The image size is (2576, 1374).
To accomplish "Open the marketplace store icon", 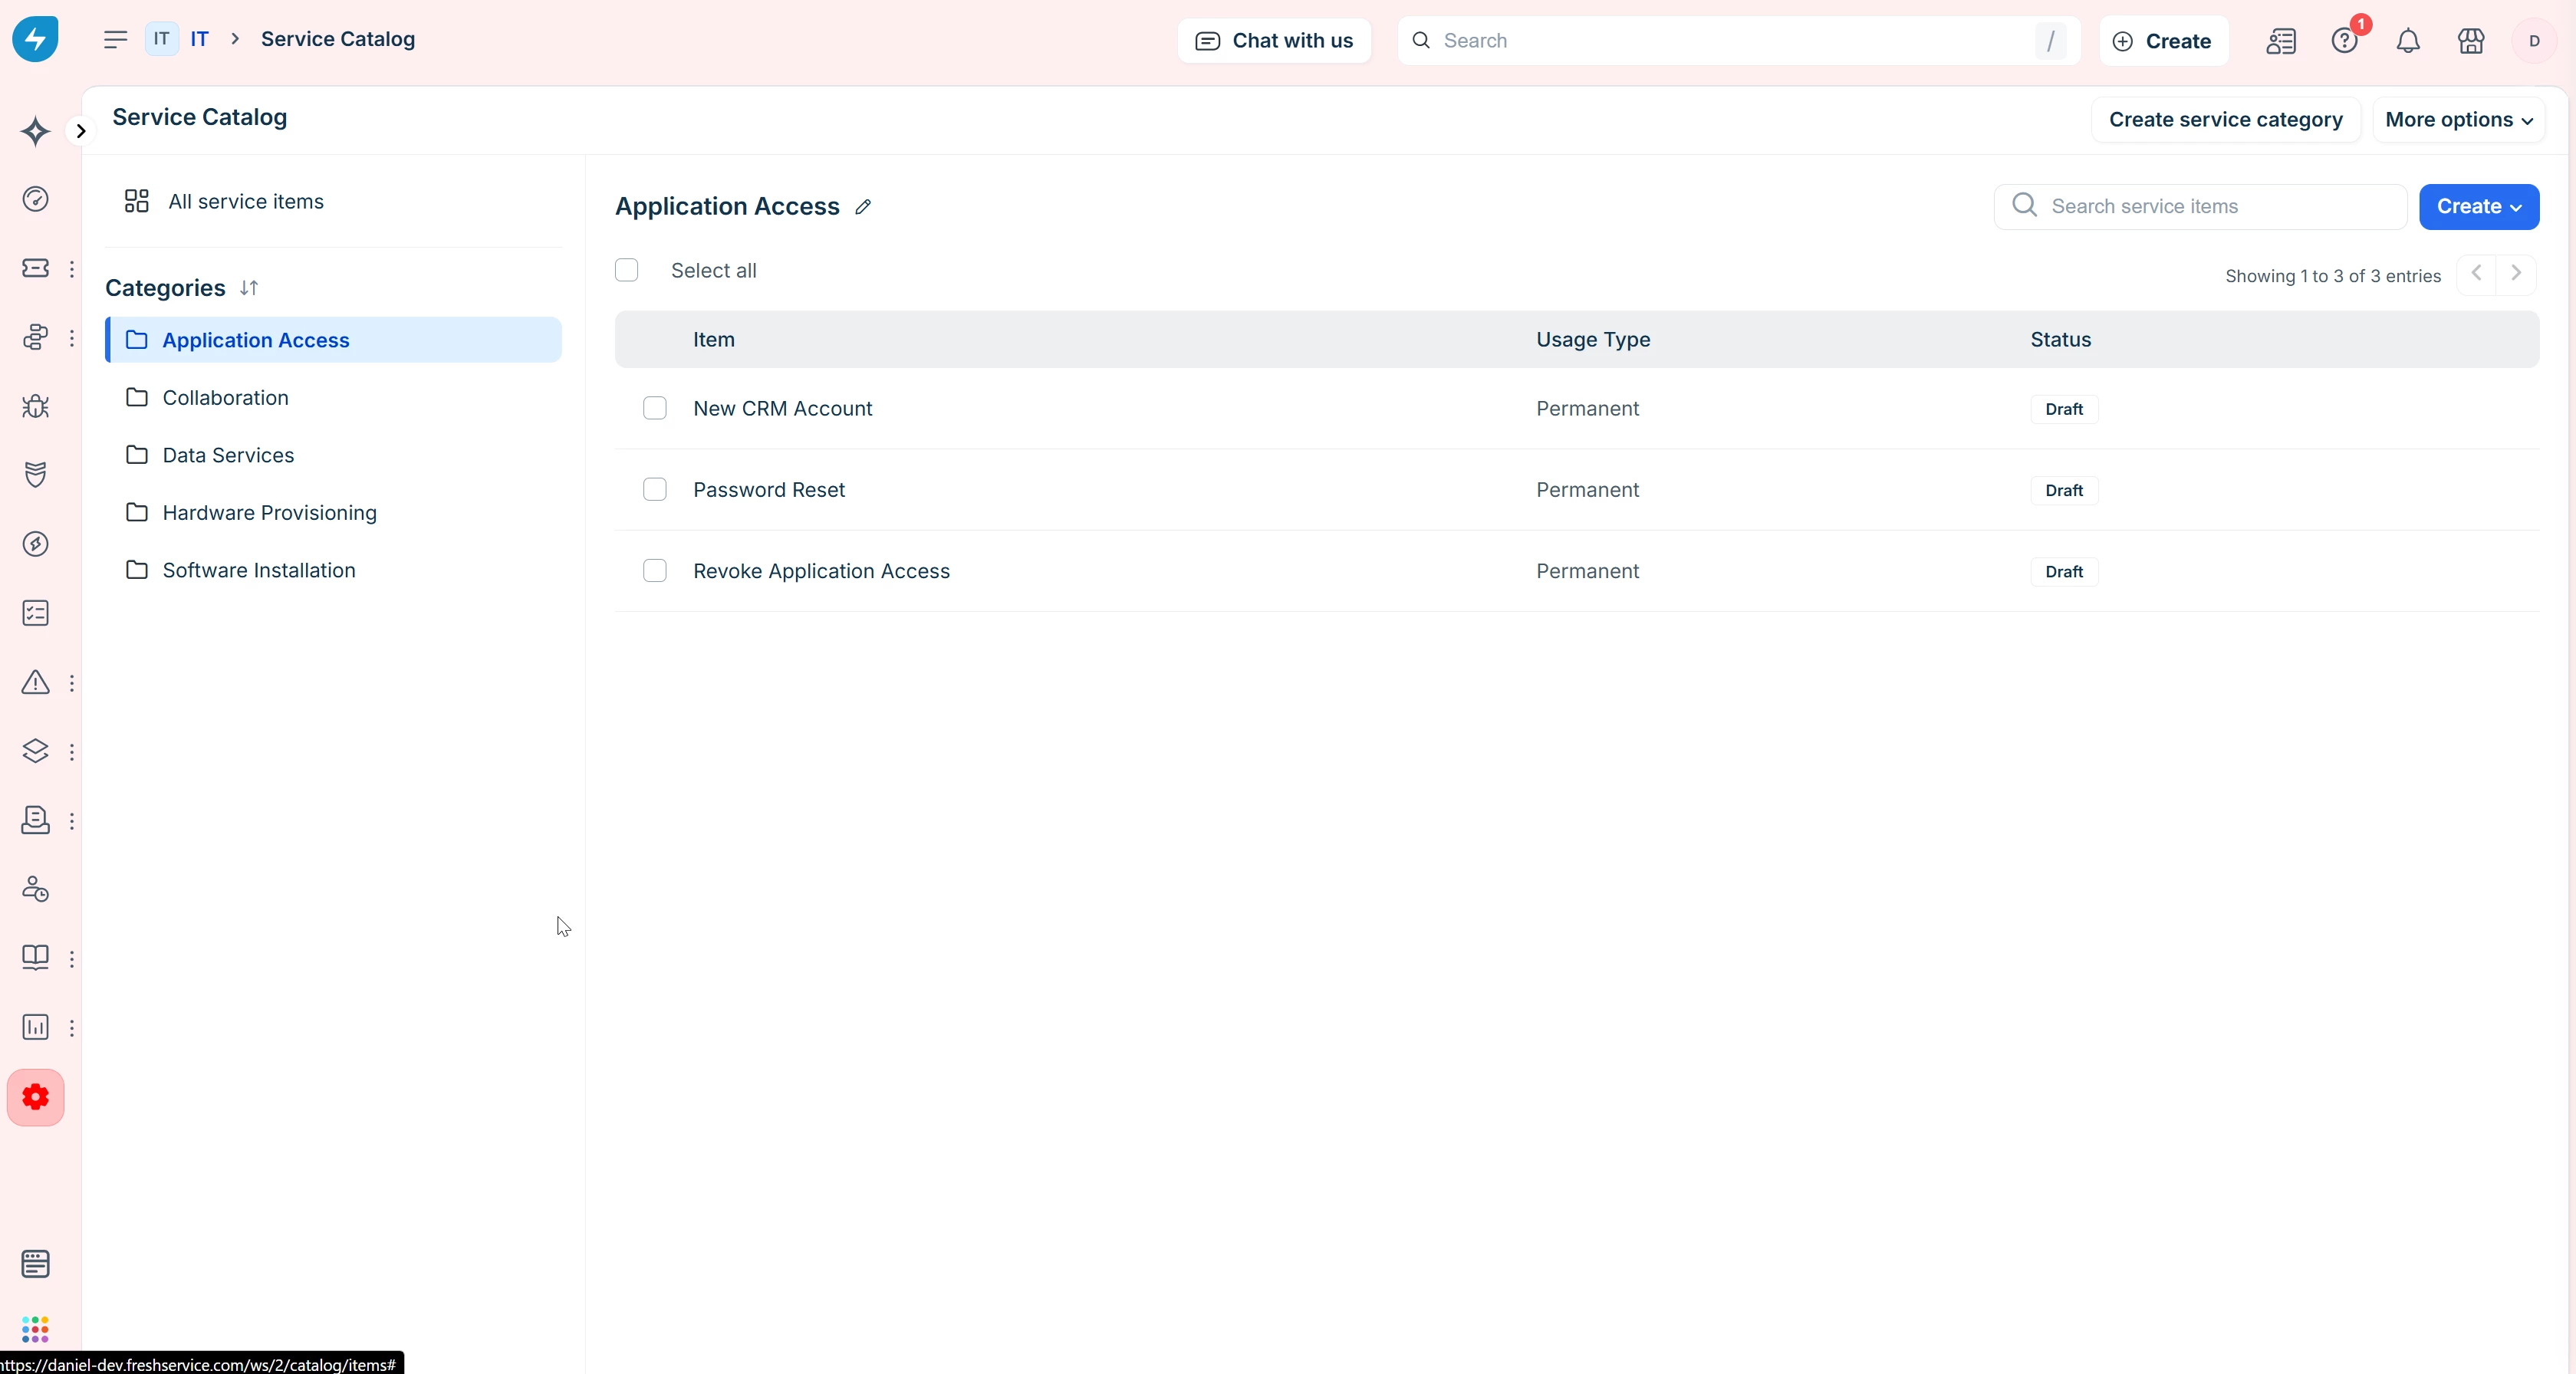I will pyautogui.click(x=2471, y=41).
